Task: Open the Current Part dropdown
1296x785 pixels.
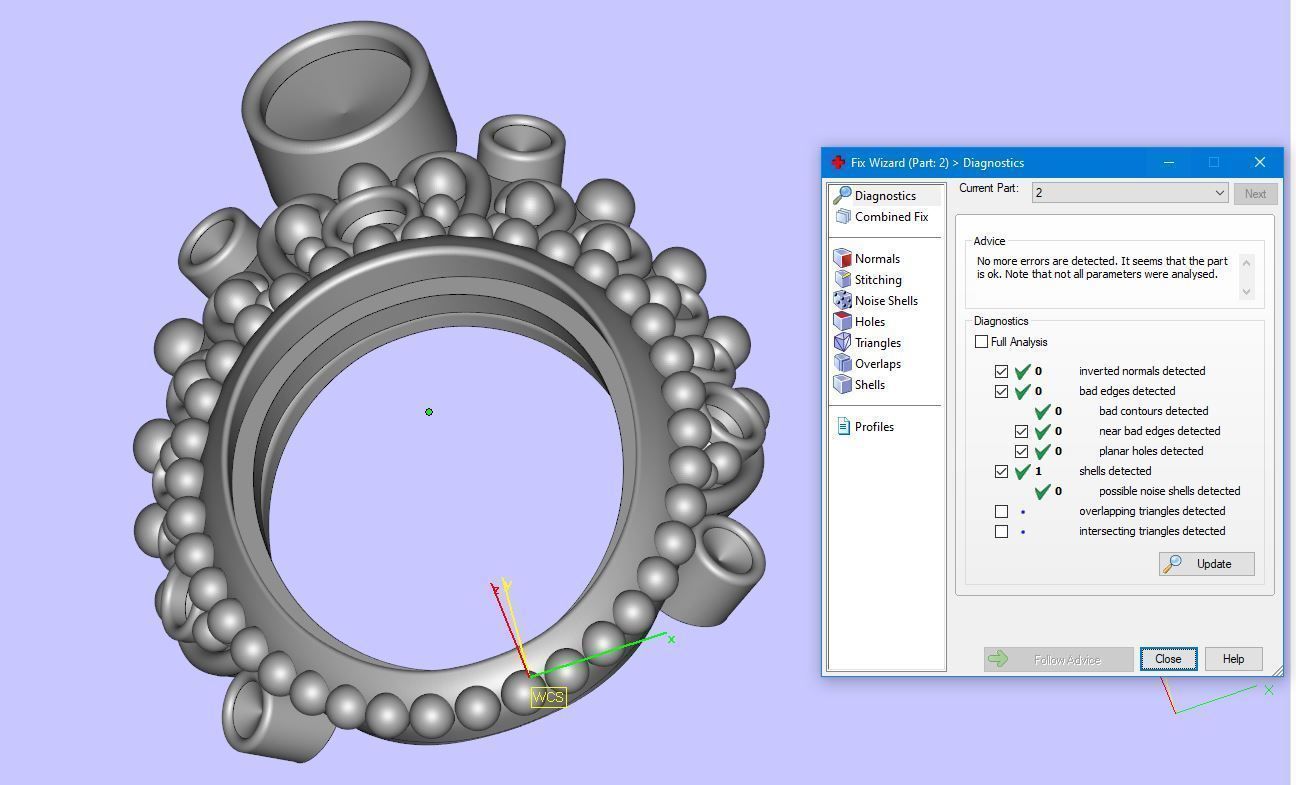Action: click(1130, 192)
